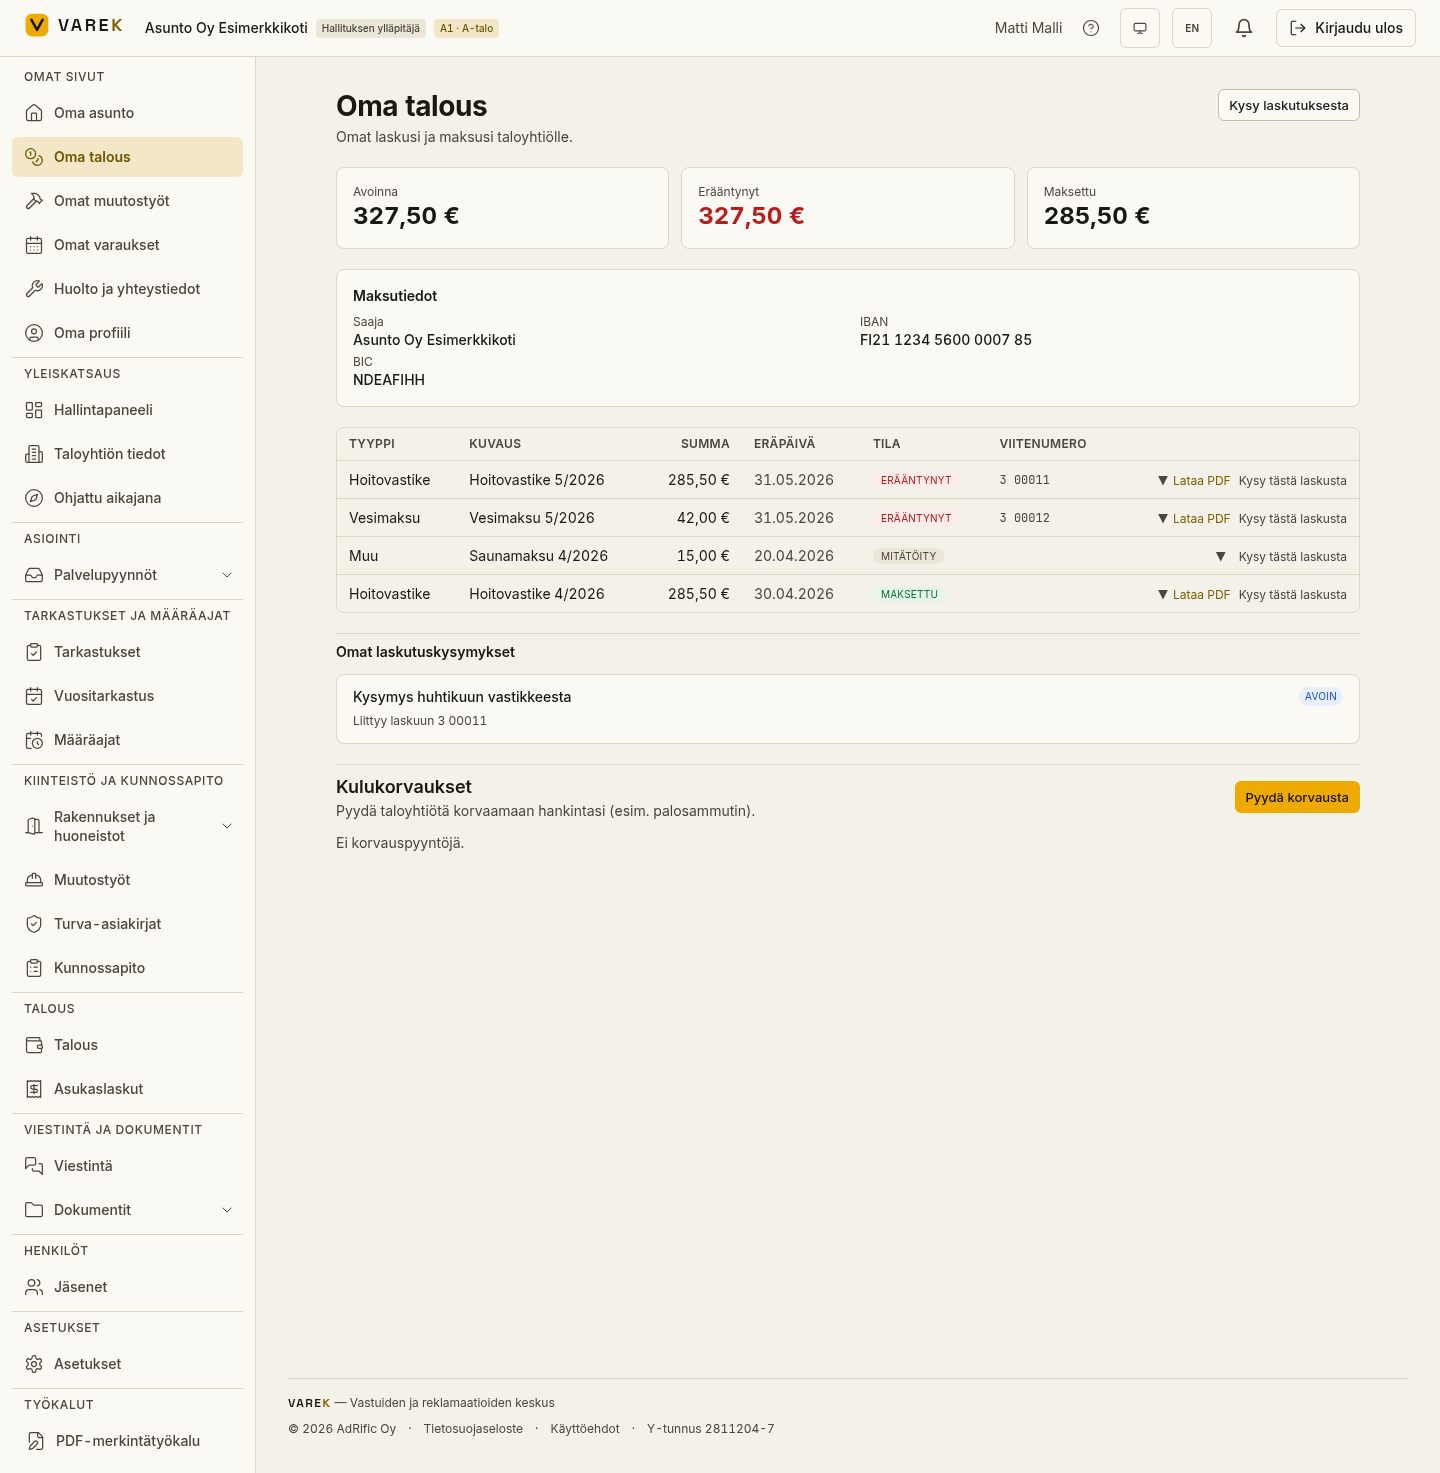This screenshot has width=1440, height=1473.
Task: Download PDF for Vesimaksu 5/2026
Action: point(1201,519)
